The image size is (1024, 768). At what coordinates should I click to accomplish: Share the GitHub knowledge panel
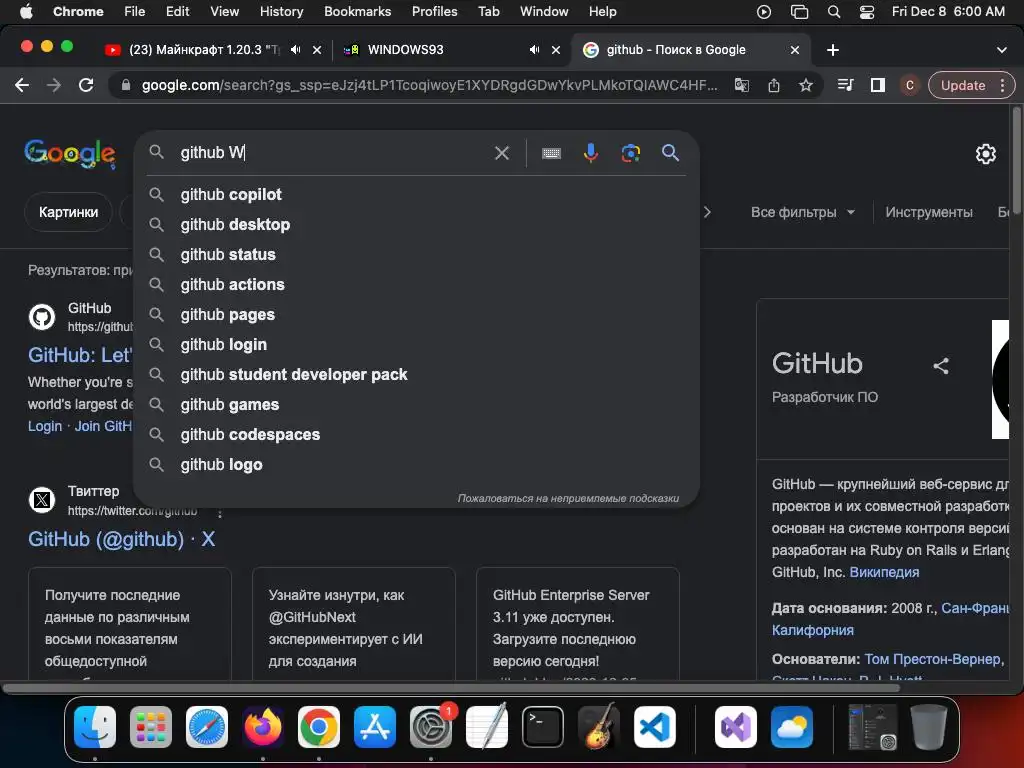(940, 366)
